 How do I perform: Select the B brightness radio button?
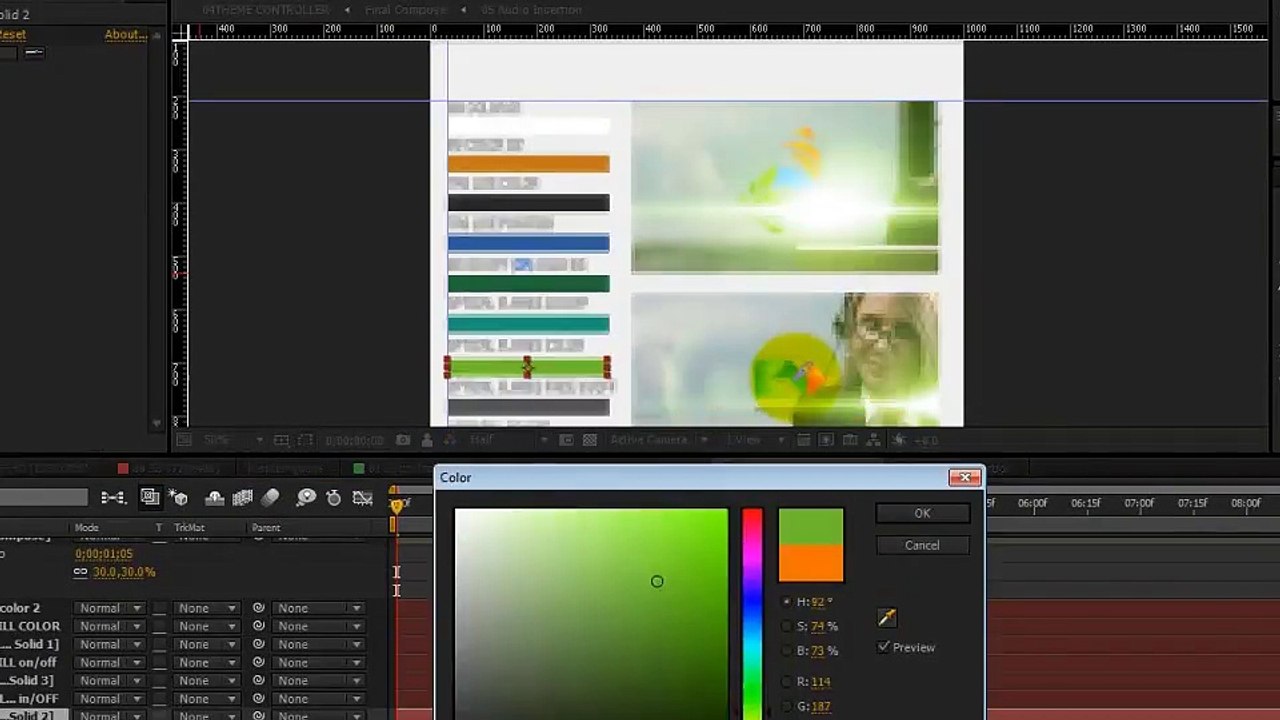(x=787, y=650)
